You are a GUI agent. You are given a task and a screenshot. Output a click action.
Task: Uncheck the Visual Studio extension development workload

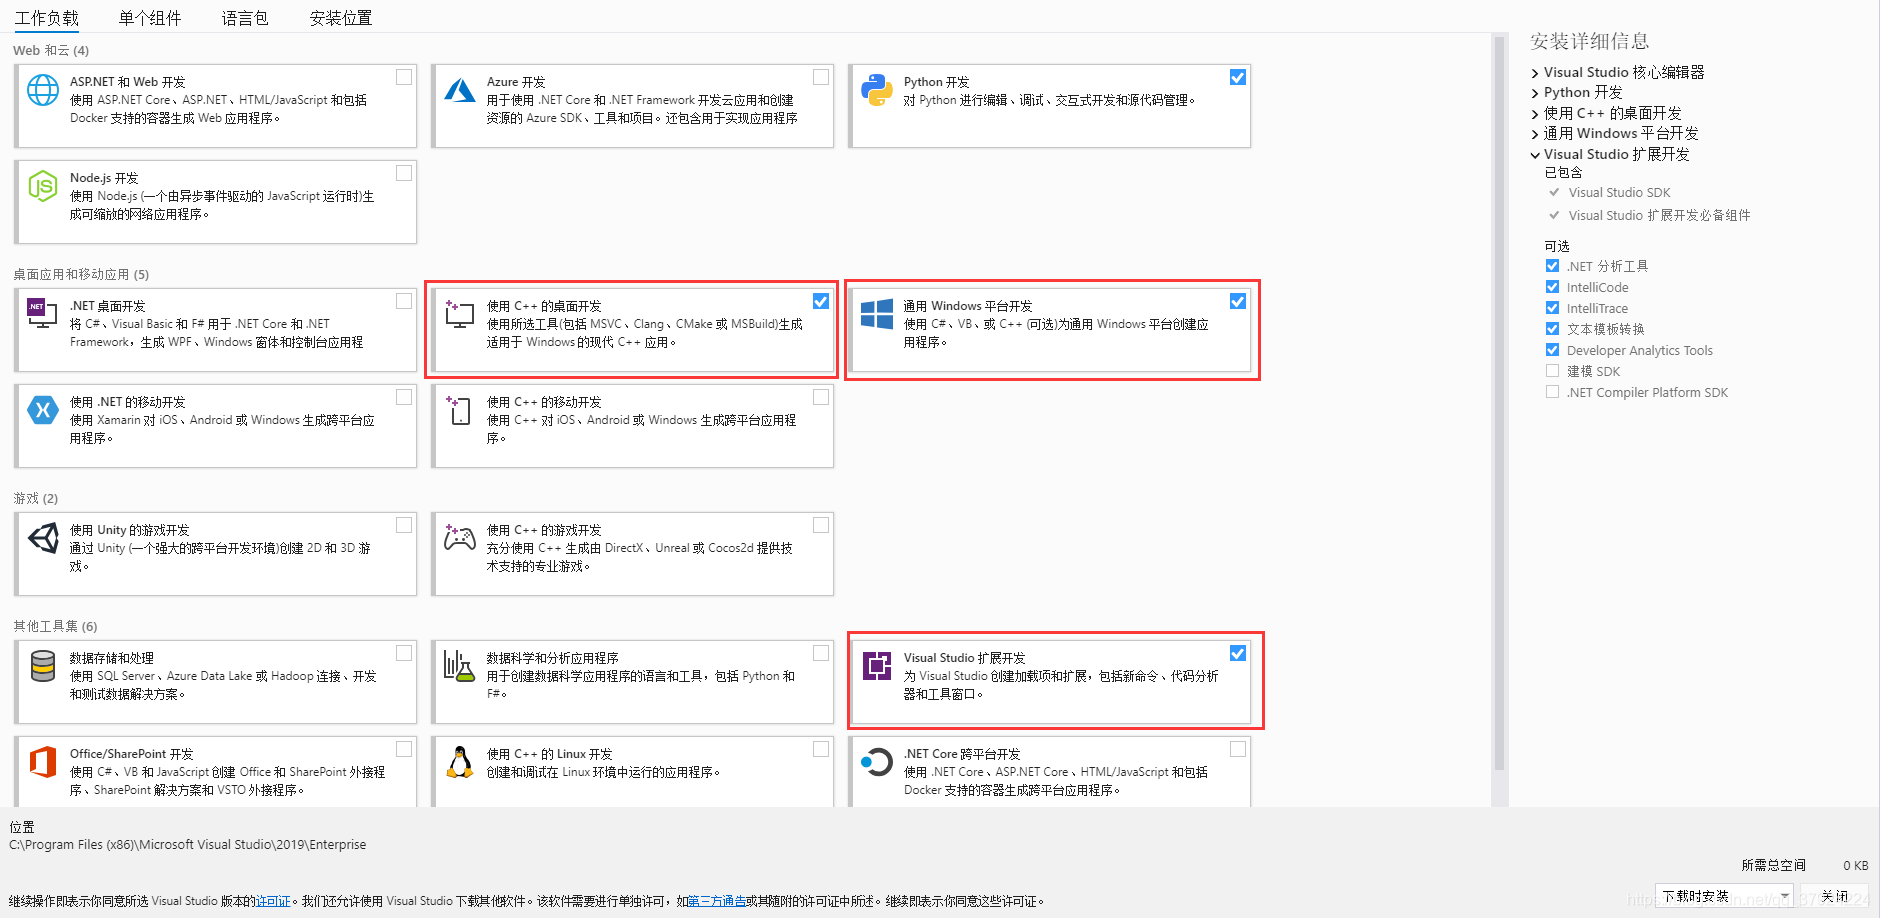point(1238,653)
